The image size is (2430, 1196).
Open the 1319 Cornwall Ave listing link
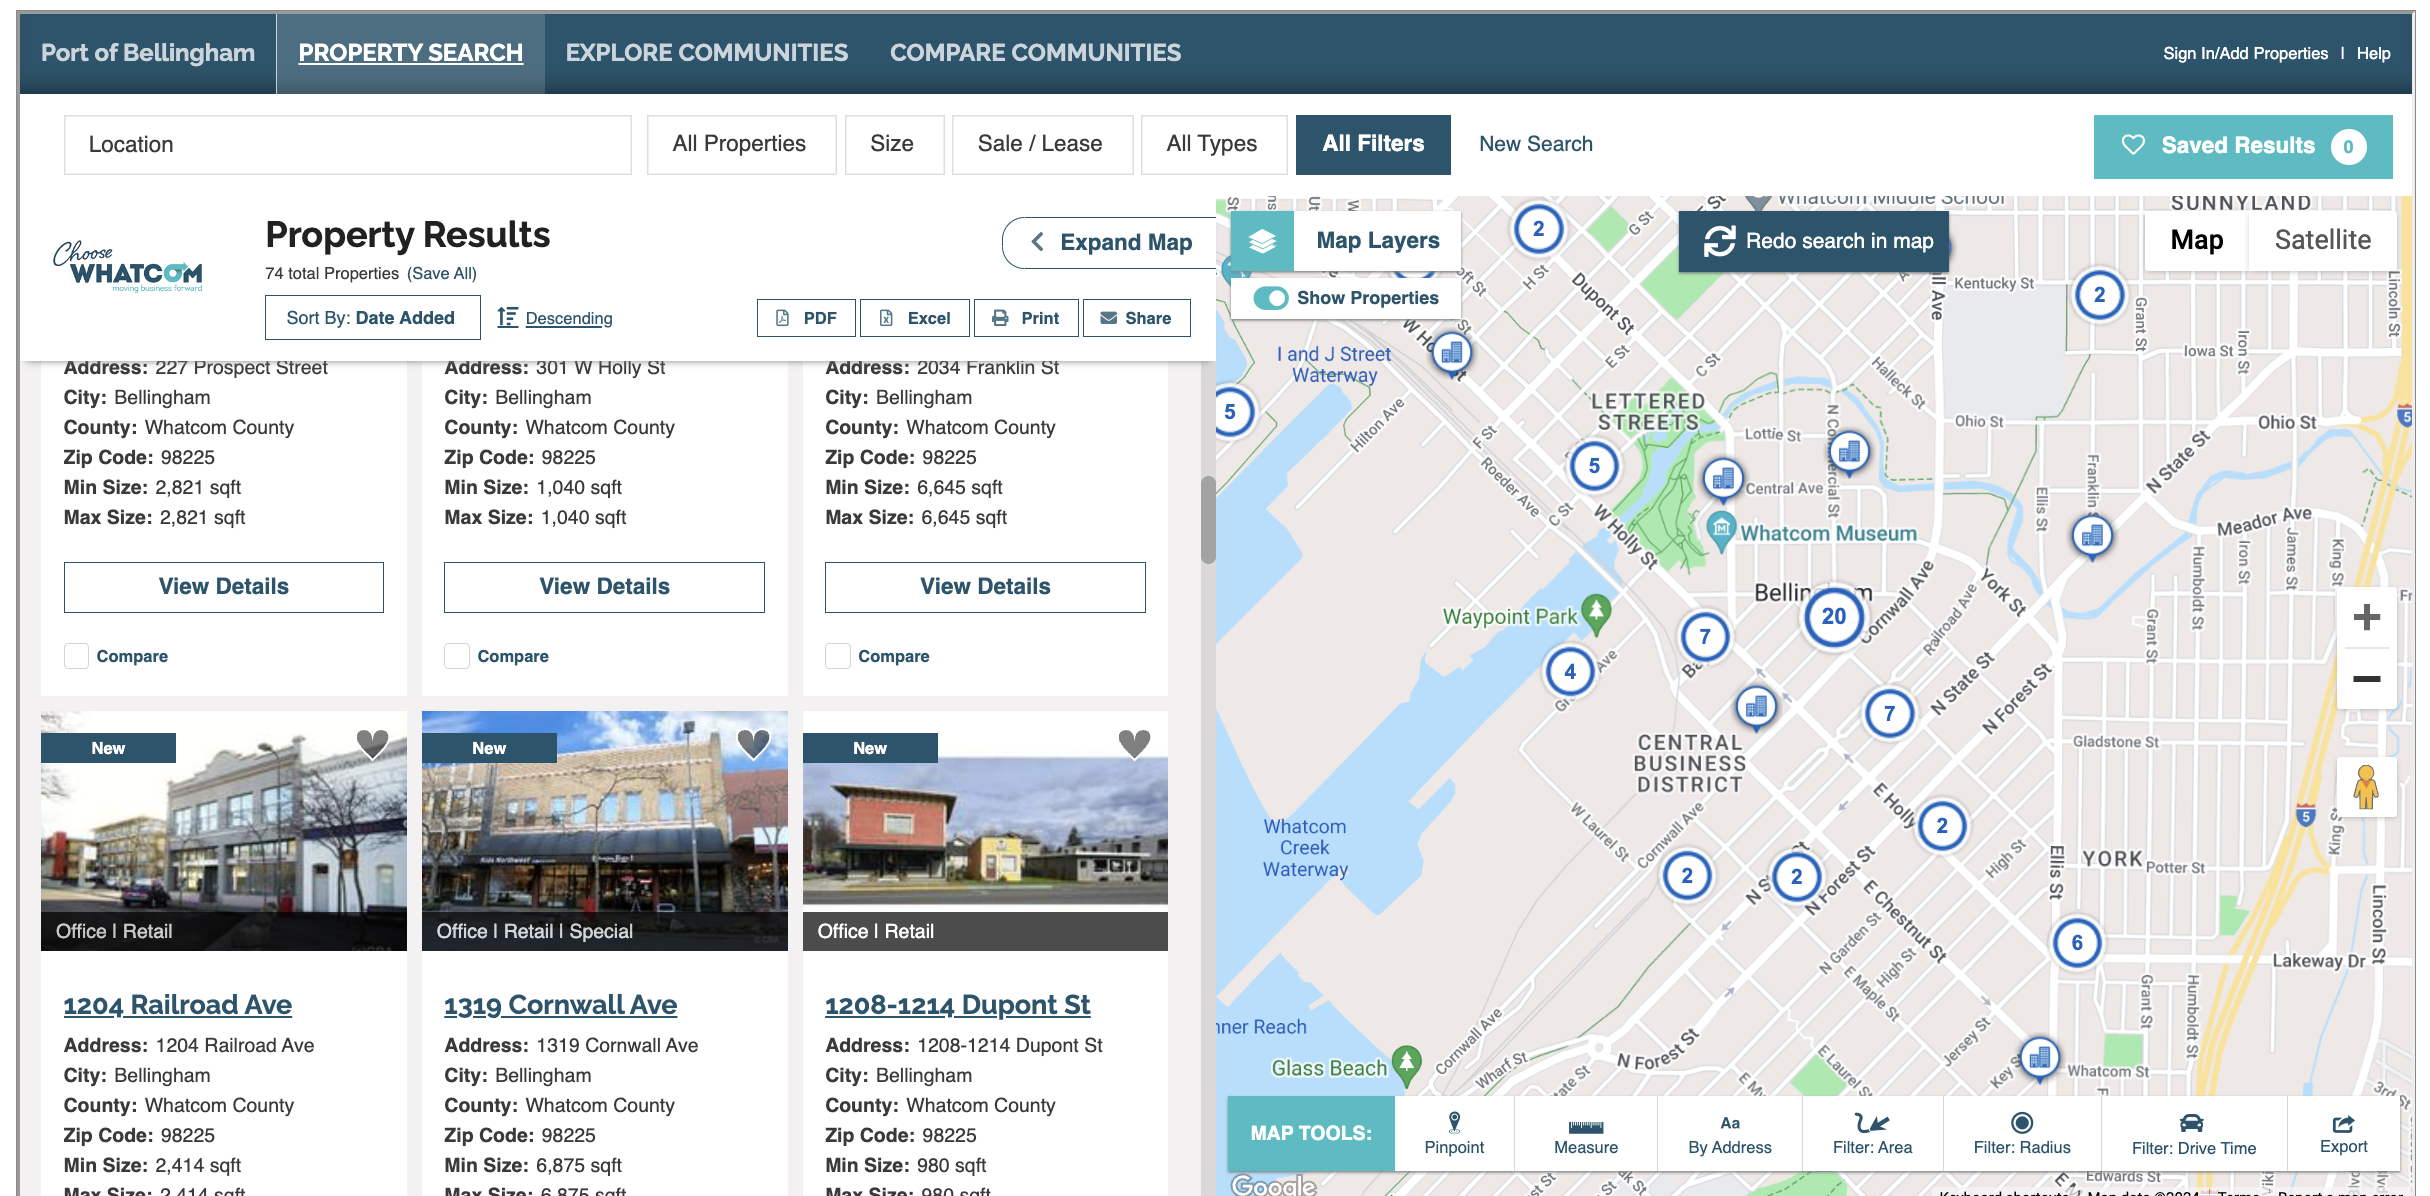[560, 1004]
